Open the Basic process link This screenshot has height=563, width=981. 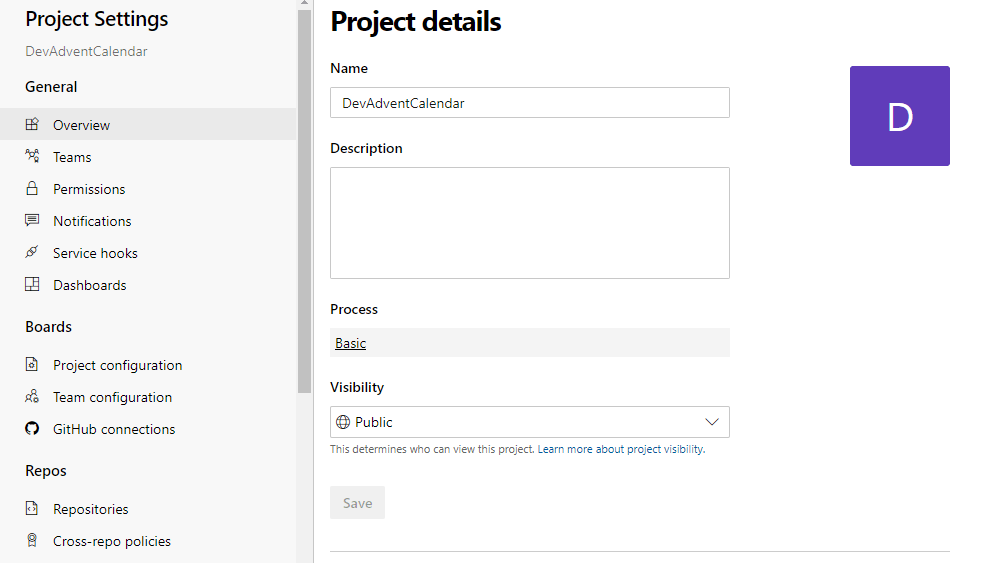351,343
